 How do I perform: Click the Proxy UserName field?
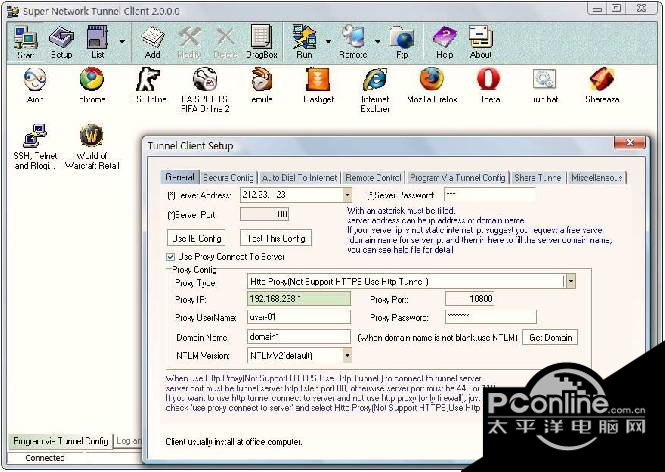pyautogui.click(x=299, y=317)
